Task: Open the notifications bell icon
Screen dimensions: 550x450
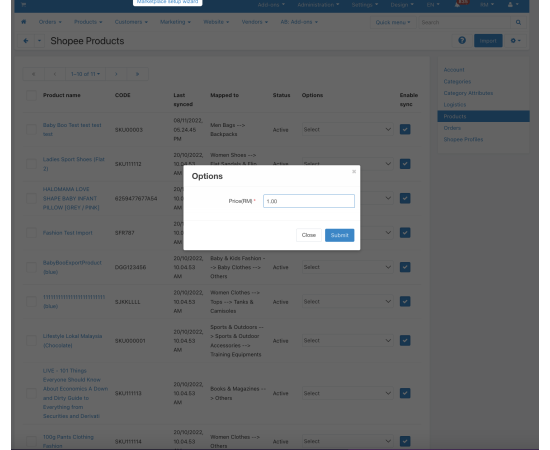Action: (x=457, y=5)
